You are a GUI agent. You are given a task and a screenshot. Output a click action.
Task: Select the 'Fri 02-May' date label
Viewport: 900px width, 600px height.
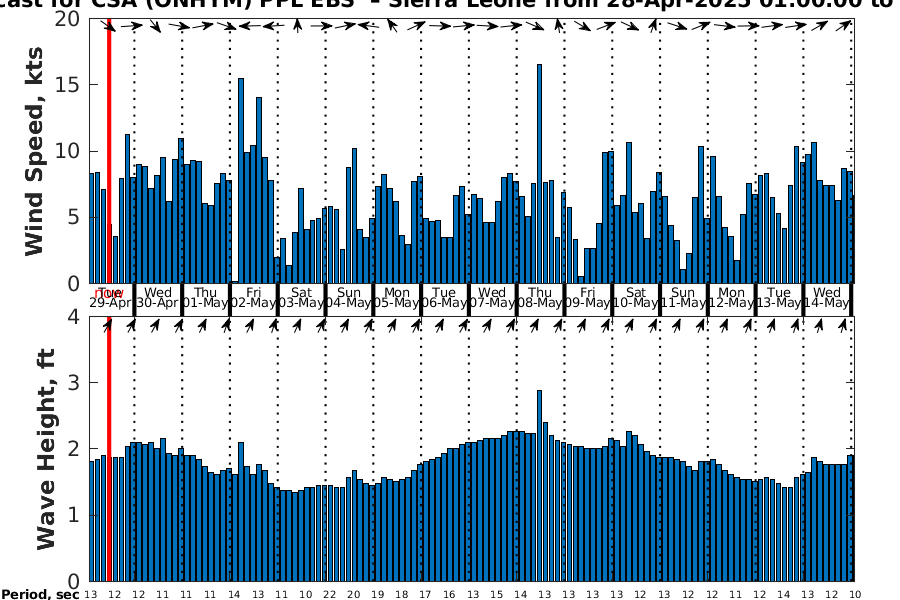253,297
